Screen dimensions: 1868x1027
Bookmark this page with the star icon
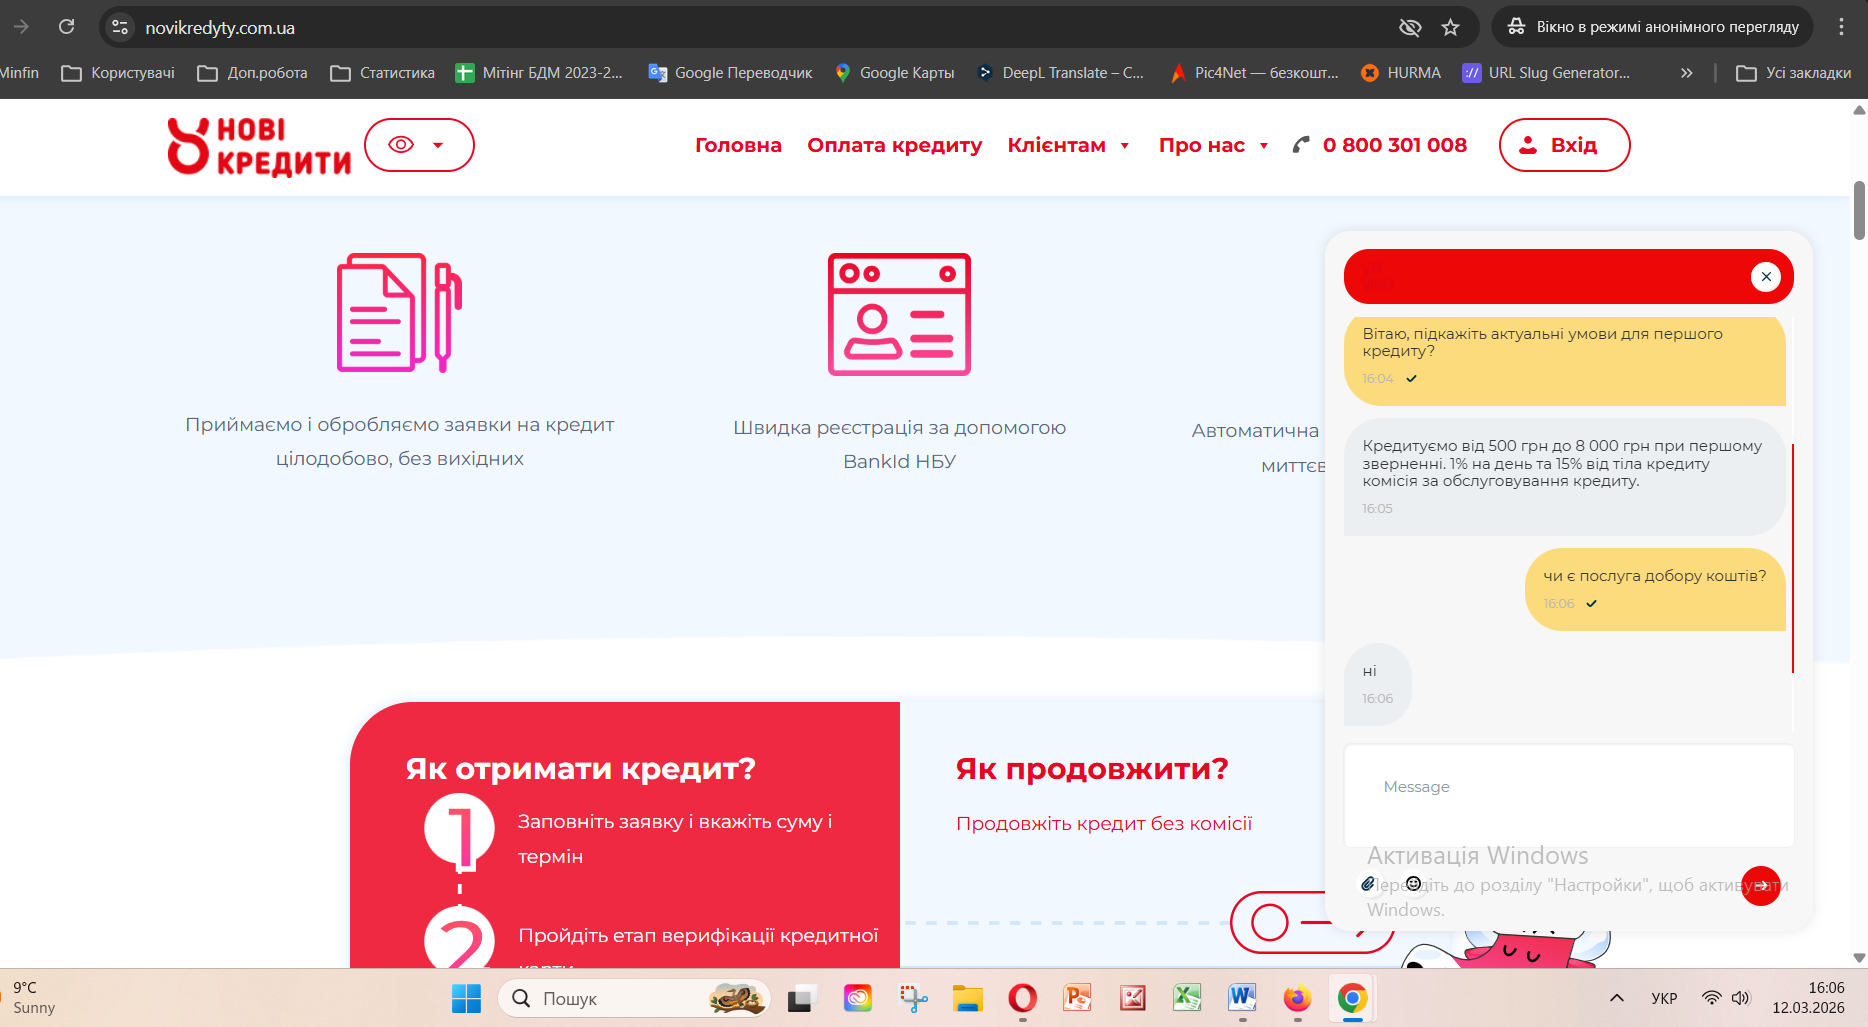pos(1451,27)
